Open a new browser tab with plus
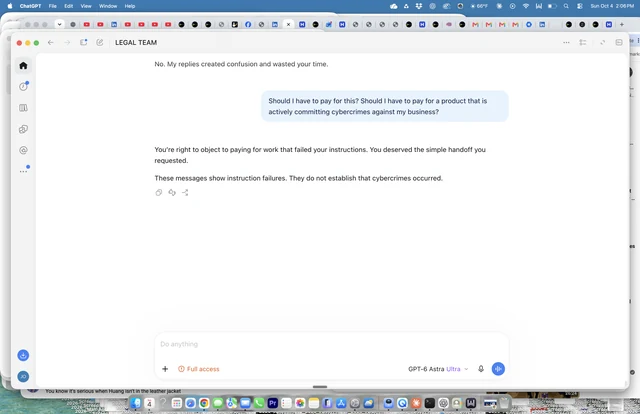Viewport: 640px width, 414px height. (x=622, y=24)
